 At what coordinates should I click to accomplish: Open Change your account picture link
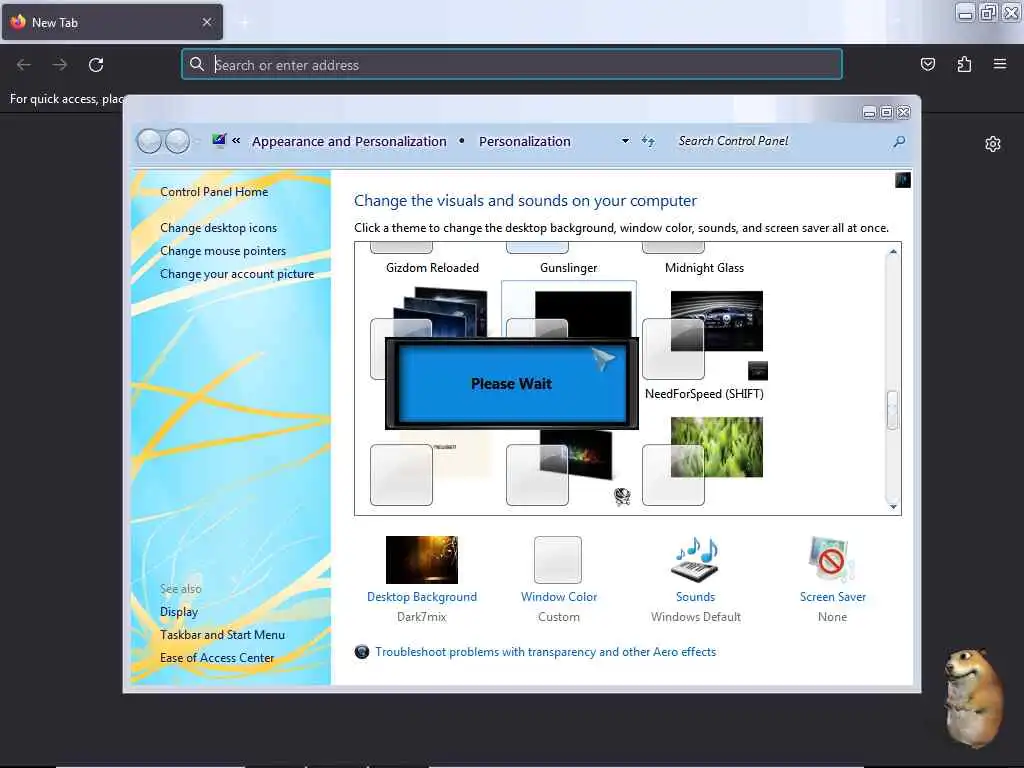[237, 274]
